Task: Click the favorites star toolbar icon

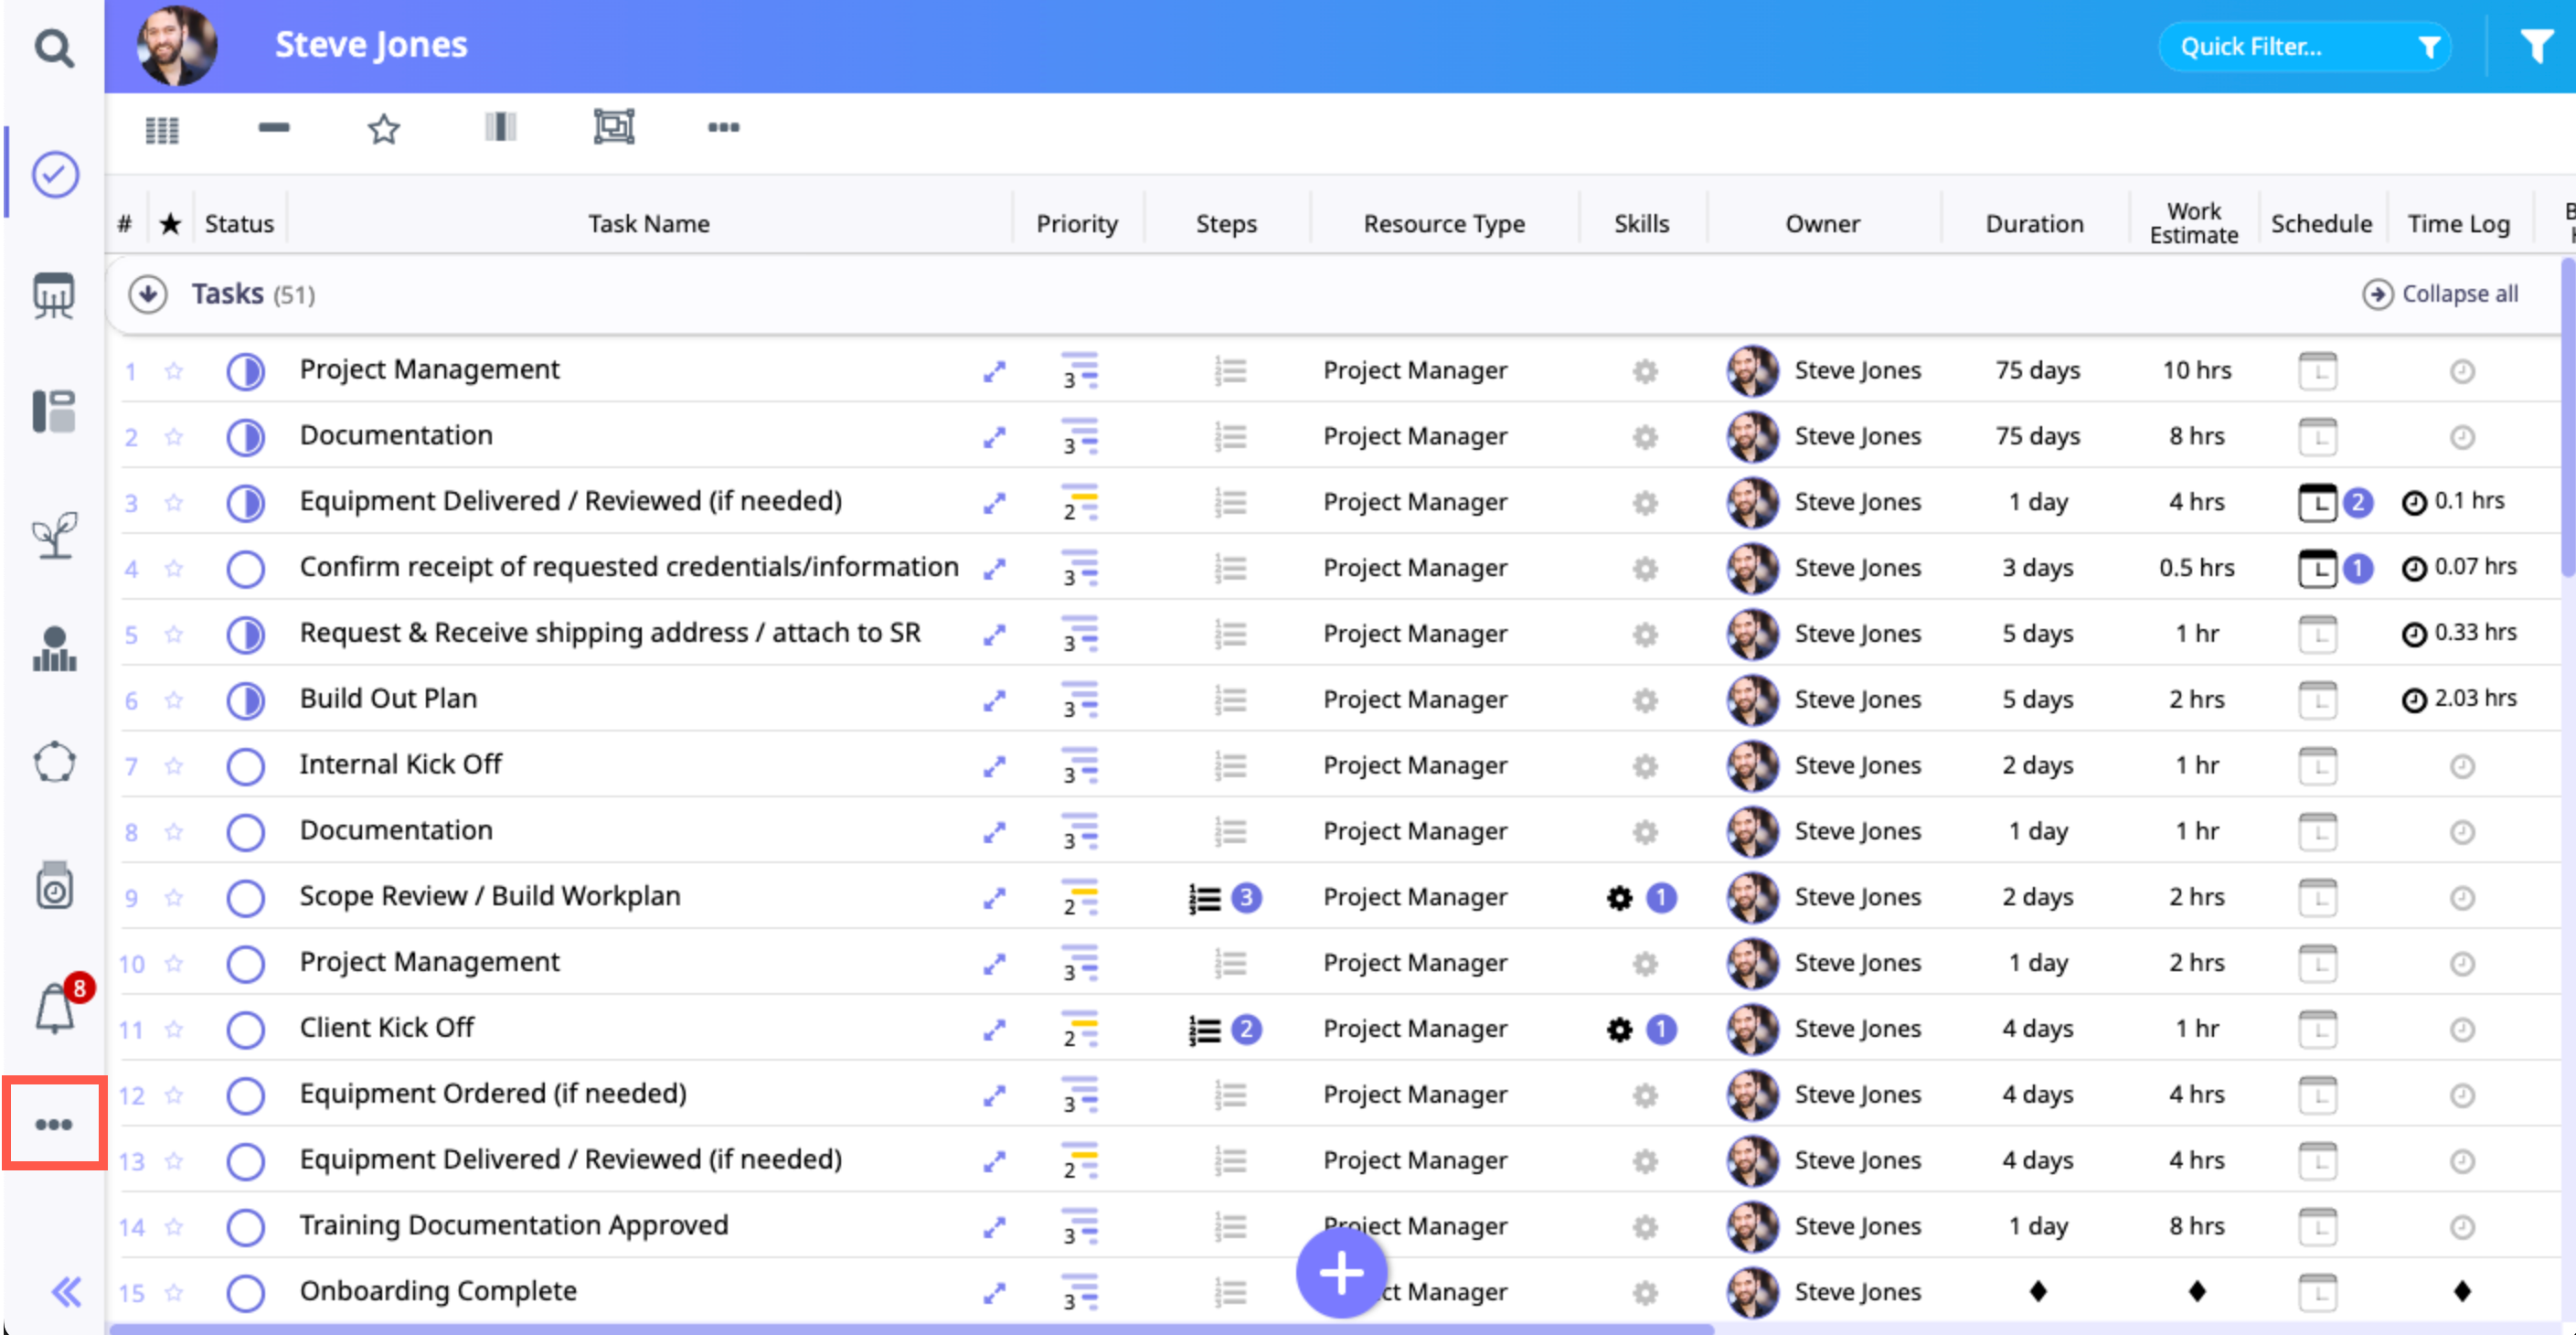Action: coord(383,129)
